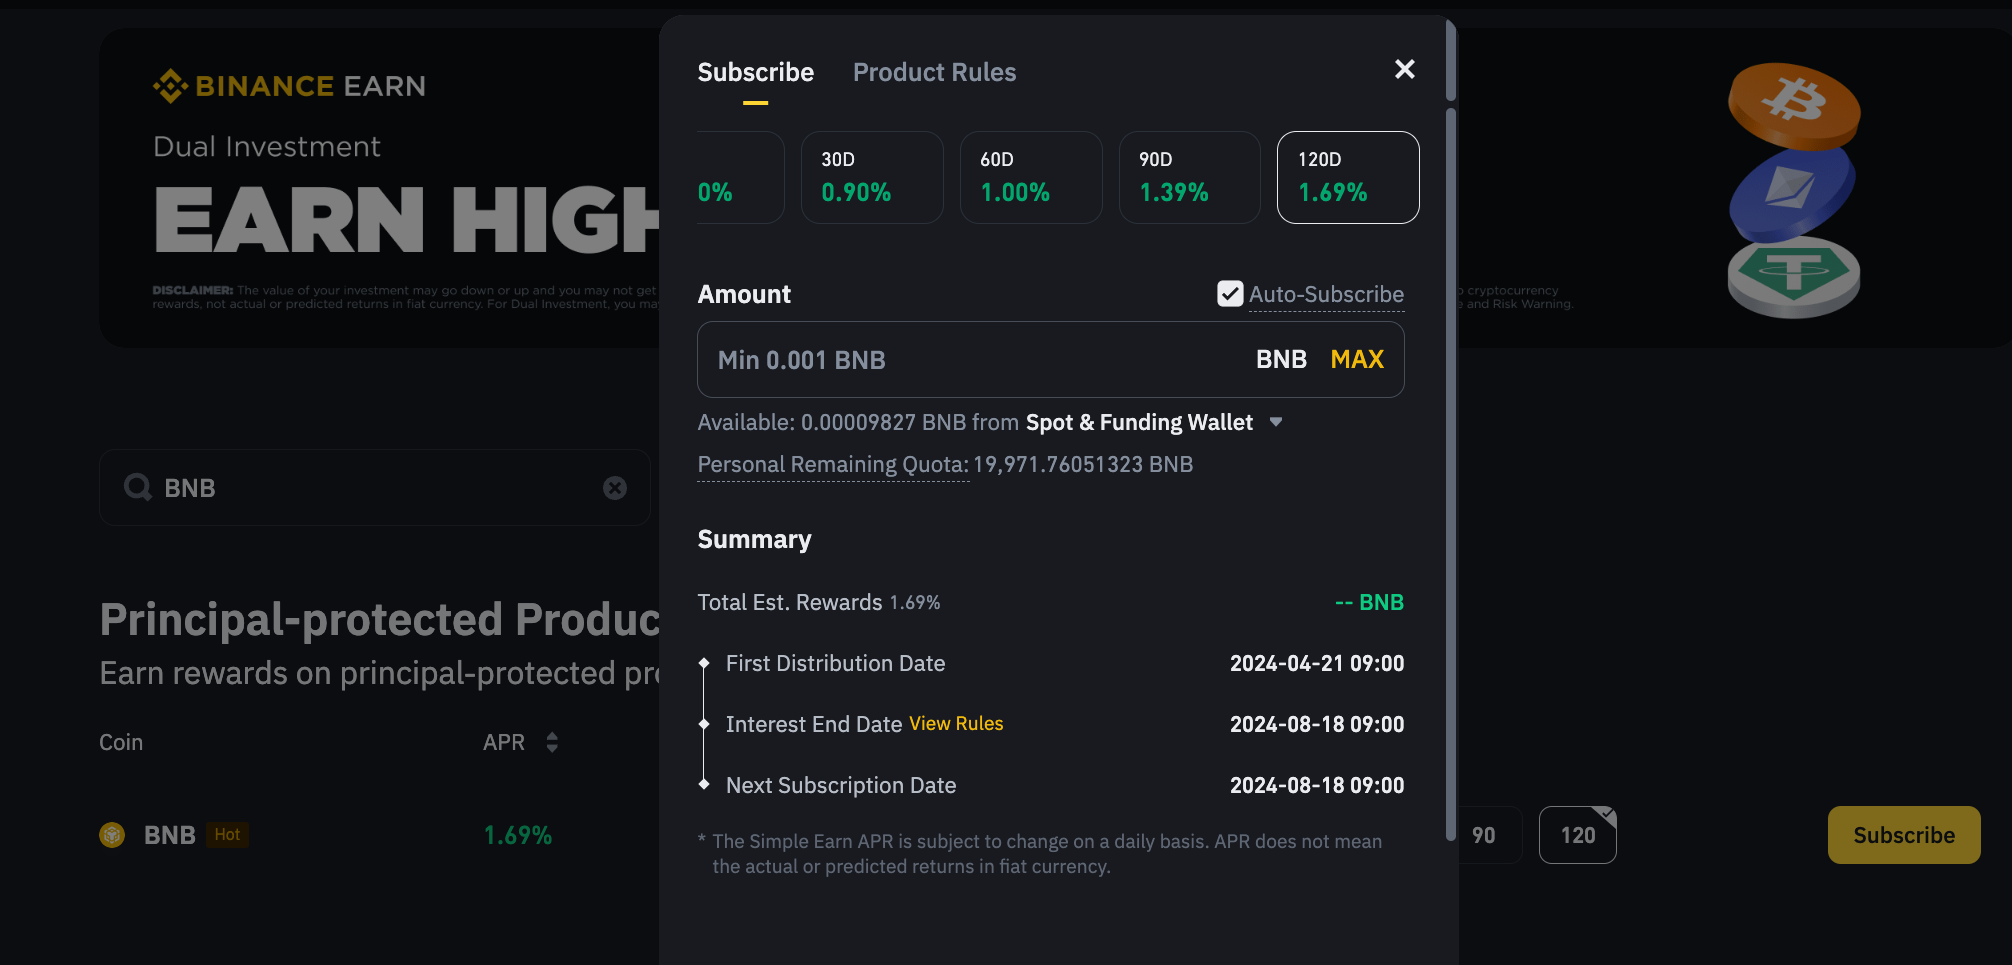Viewport: 2012px width, 965px height.
Task: Click the Personal Remaining Quota label
Action: [833, 465]
